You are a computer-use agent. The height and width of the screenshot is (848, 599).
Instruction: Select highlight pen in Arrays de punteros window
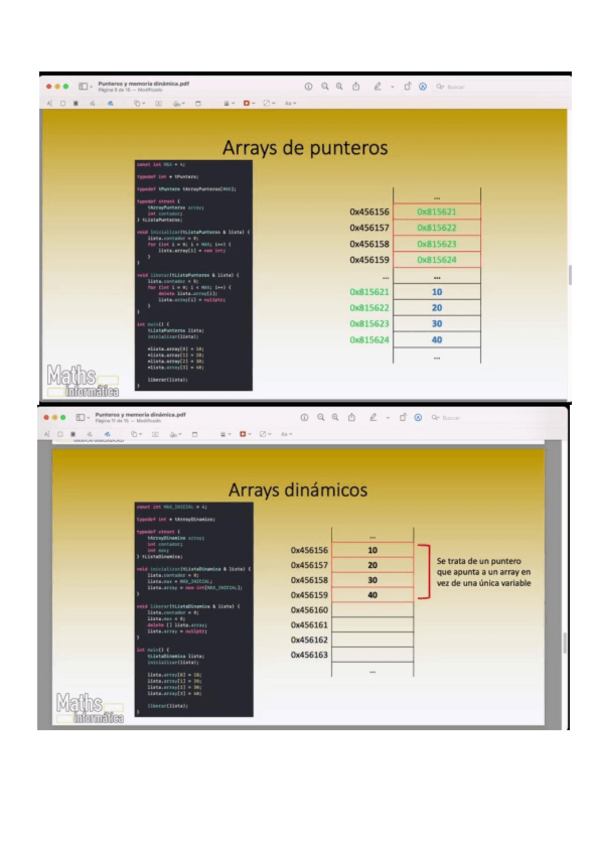point(377,87)
